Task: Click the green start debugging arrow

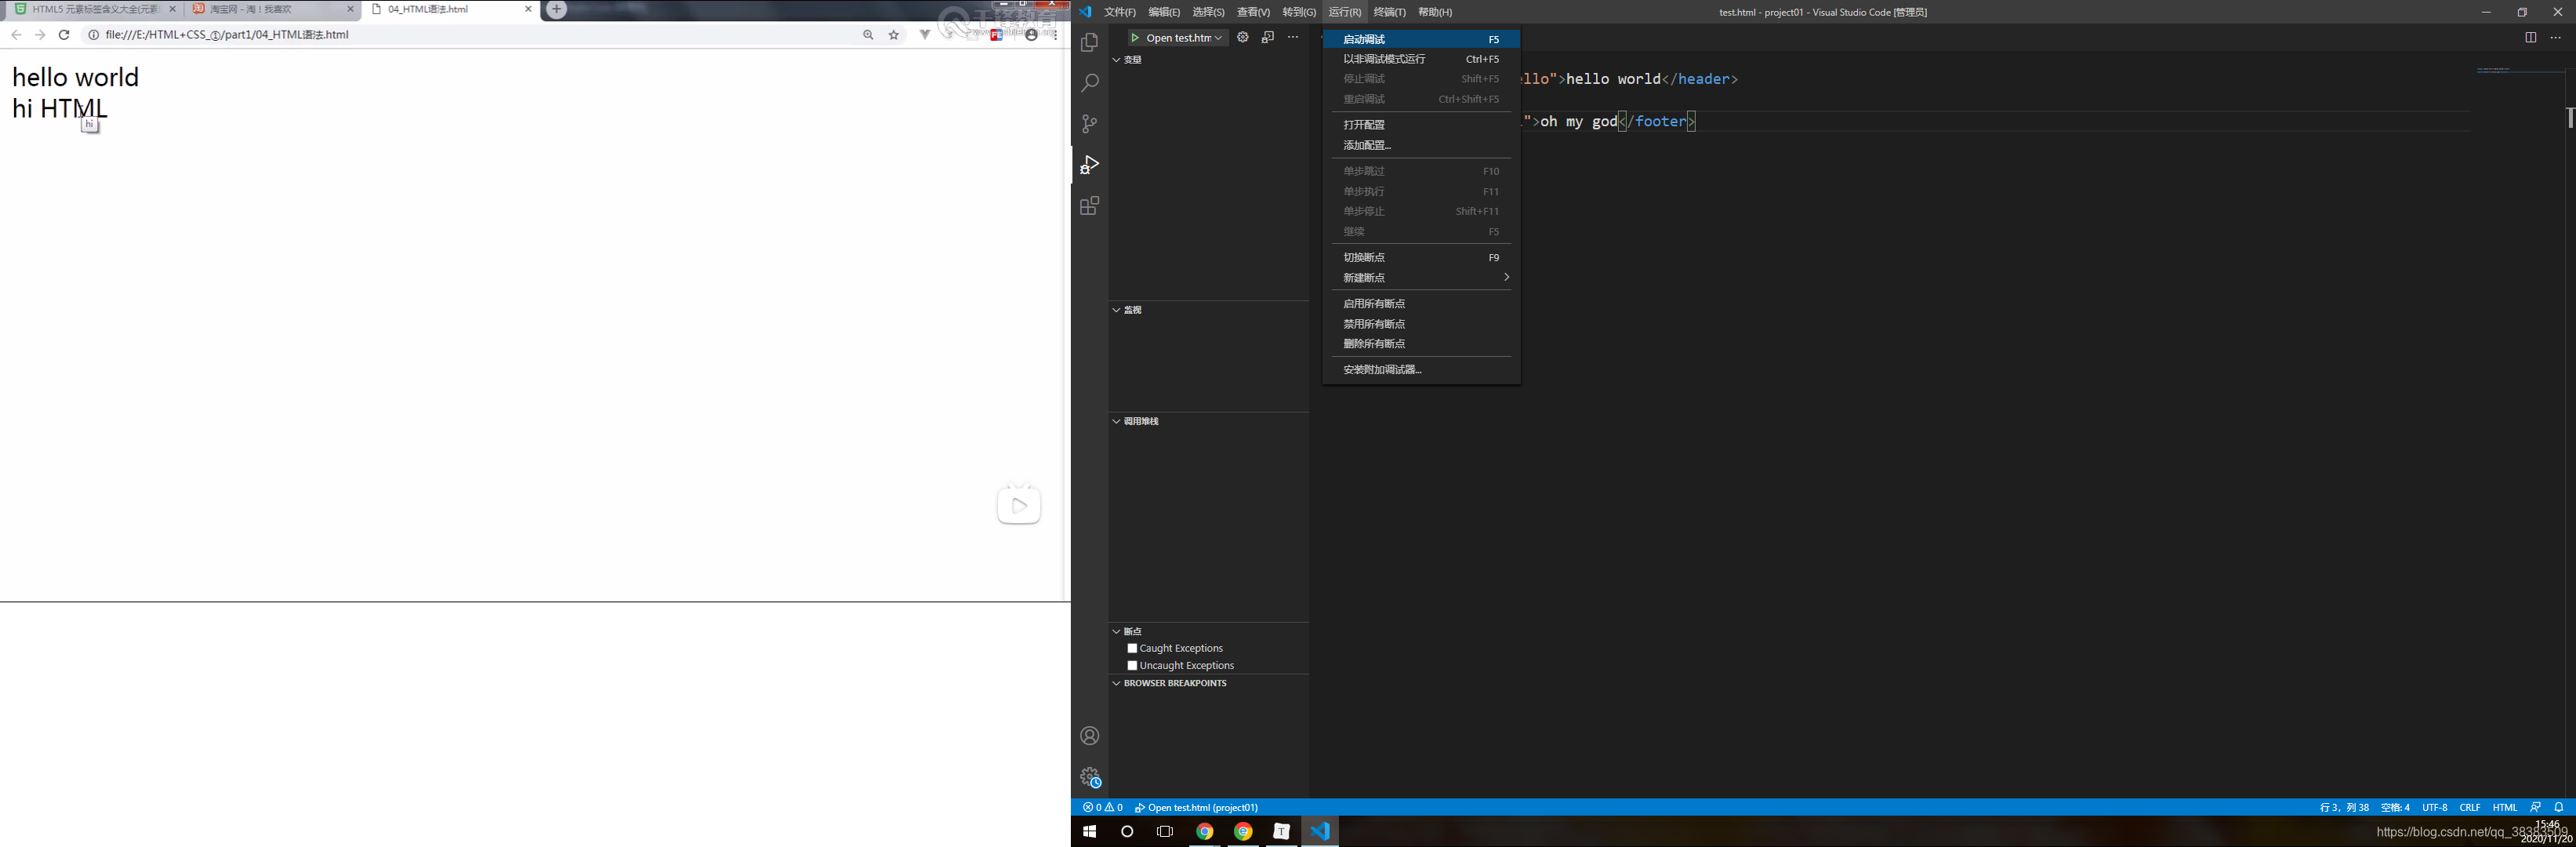Action: [x=1135, y=38]
